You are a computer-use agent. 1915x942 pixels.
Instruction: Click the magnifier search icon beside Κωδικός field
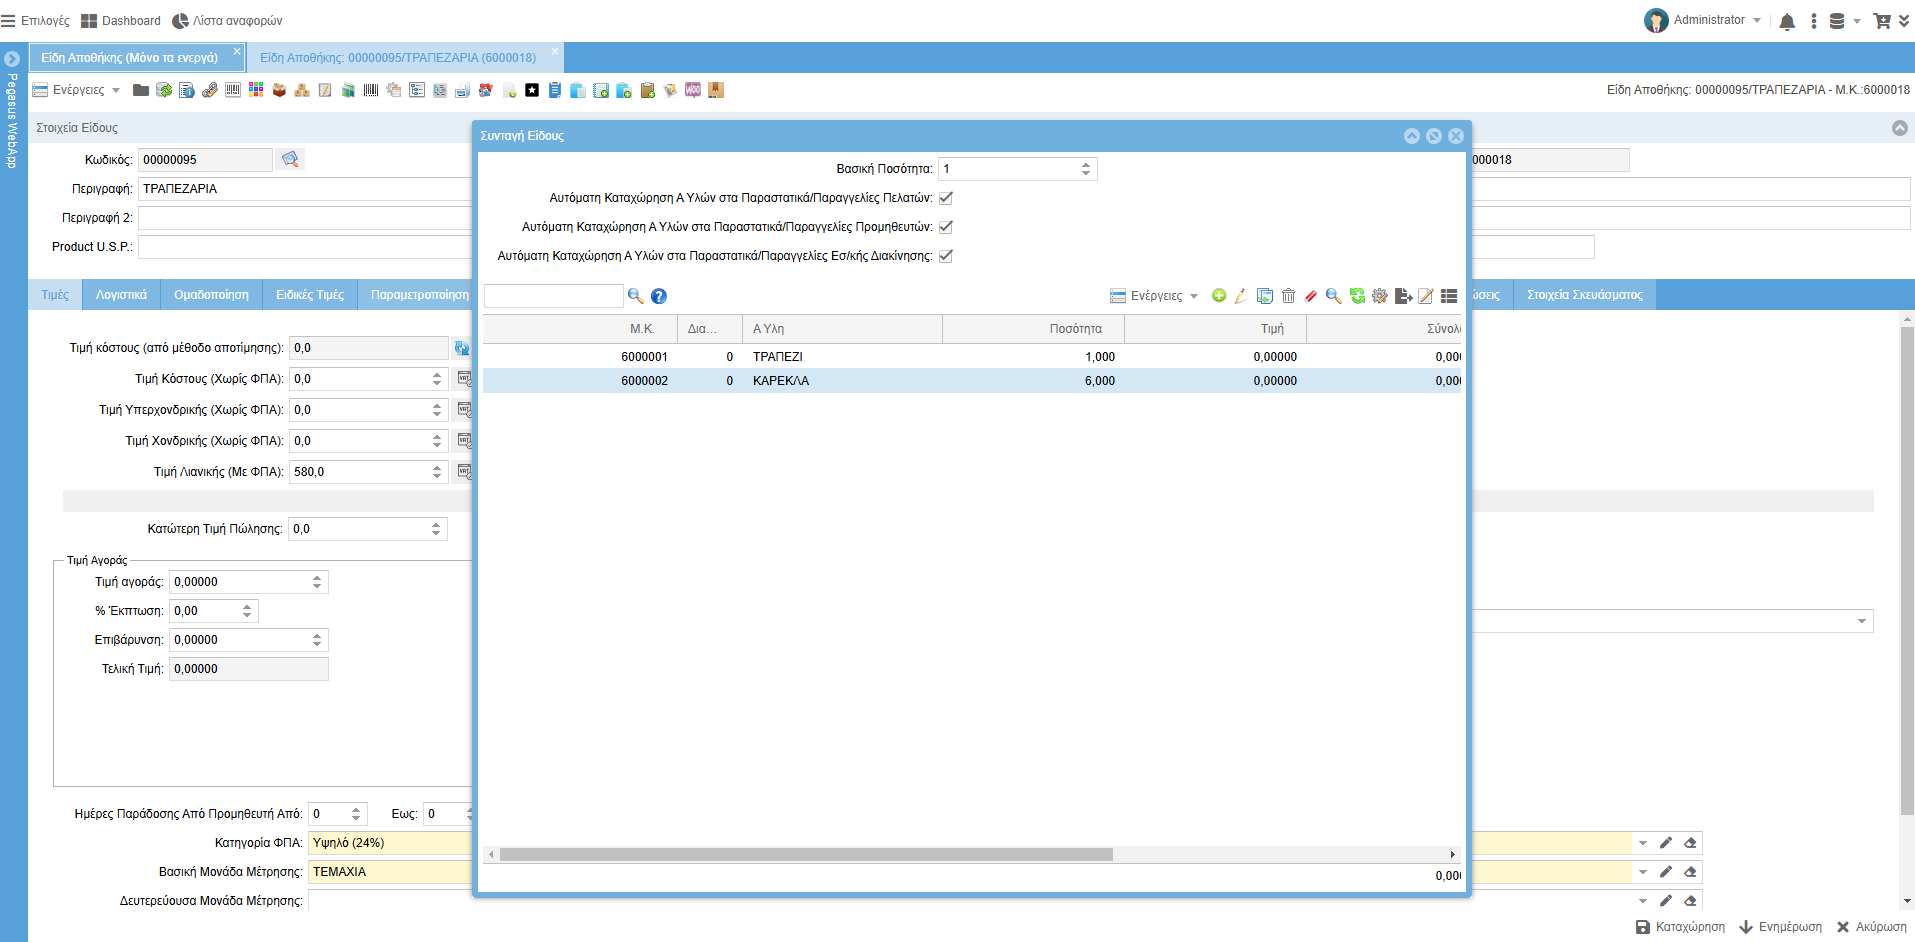coord(290,160)
